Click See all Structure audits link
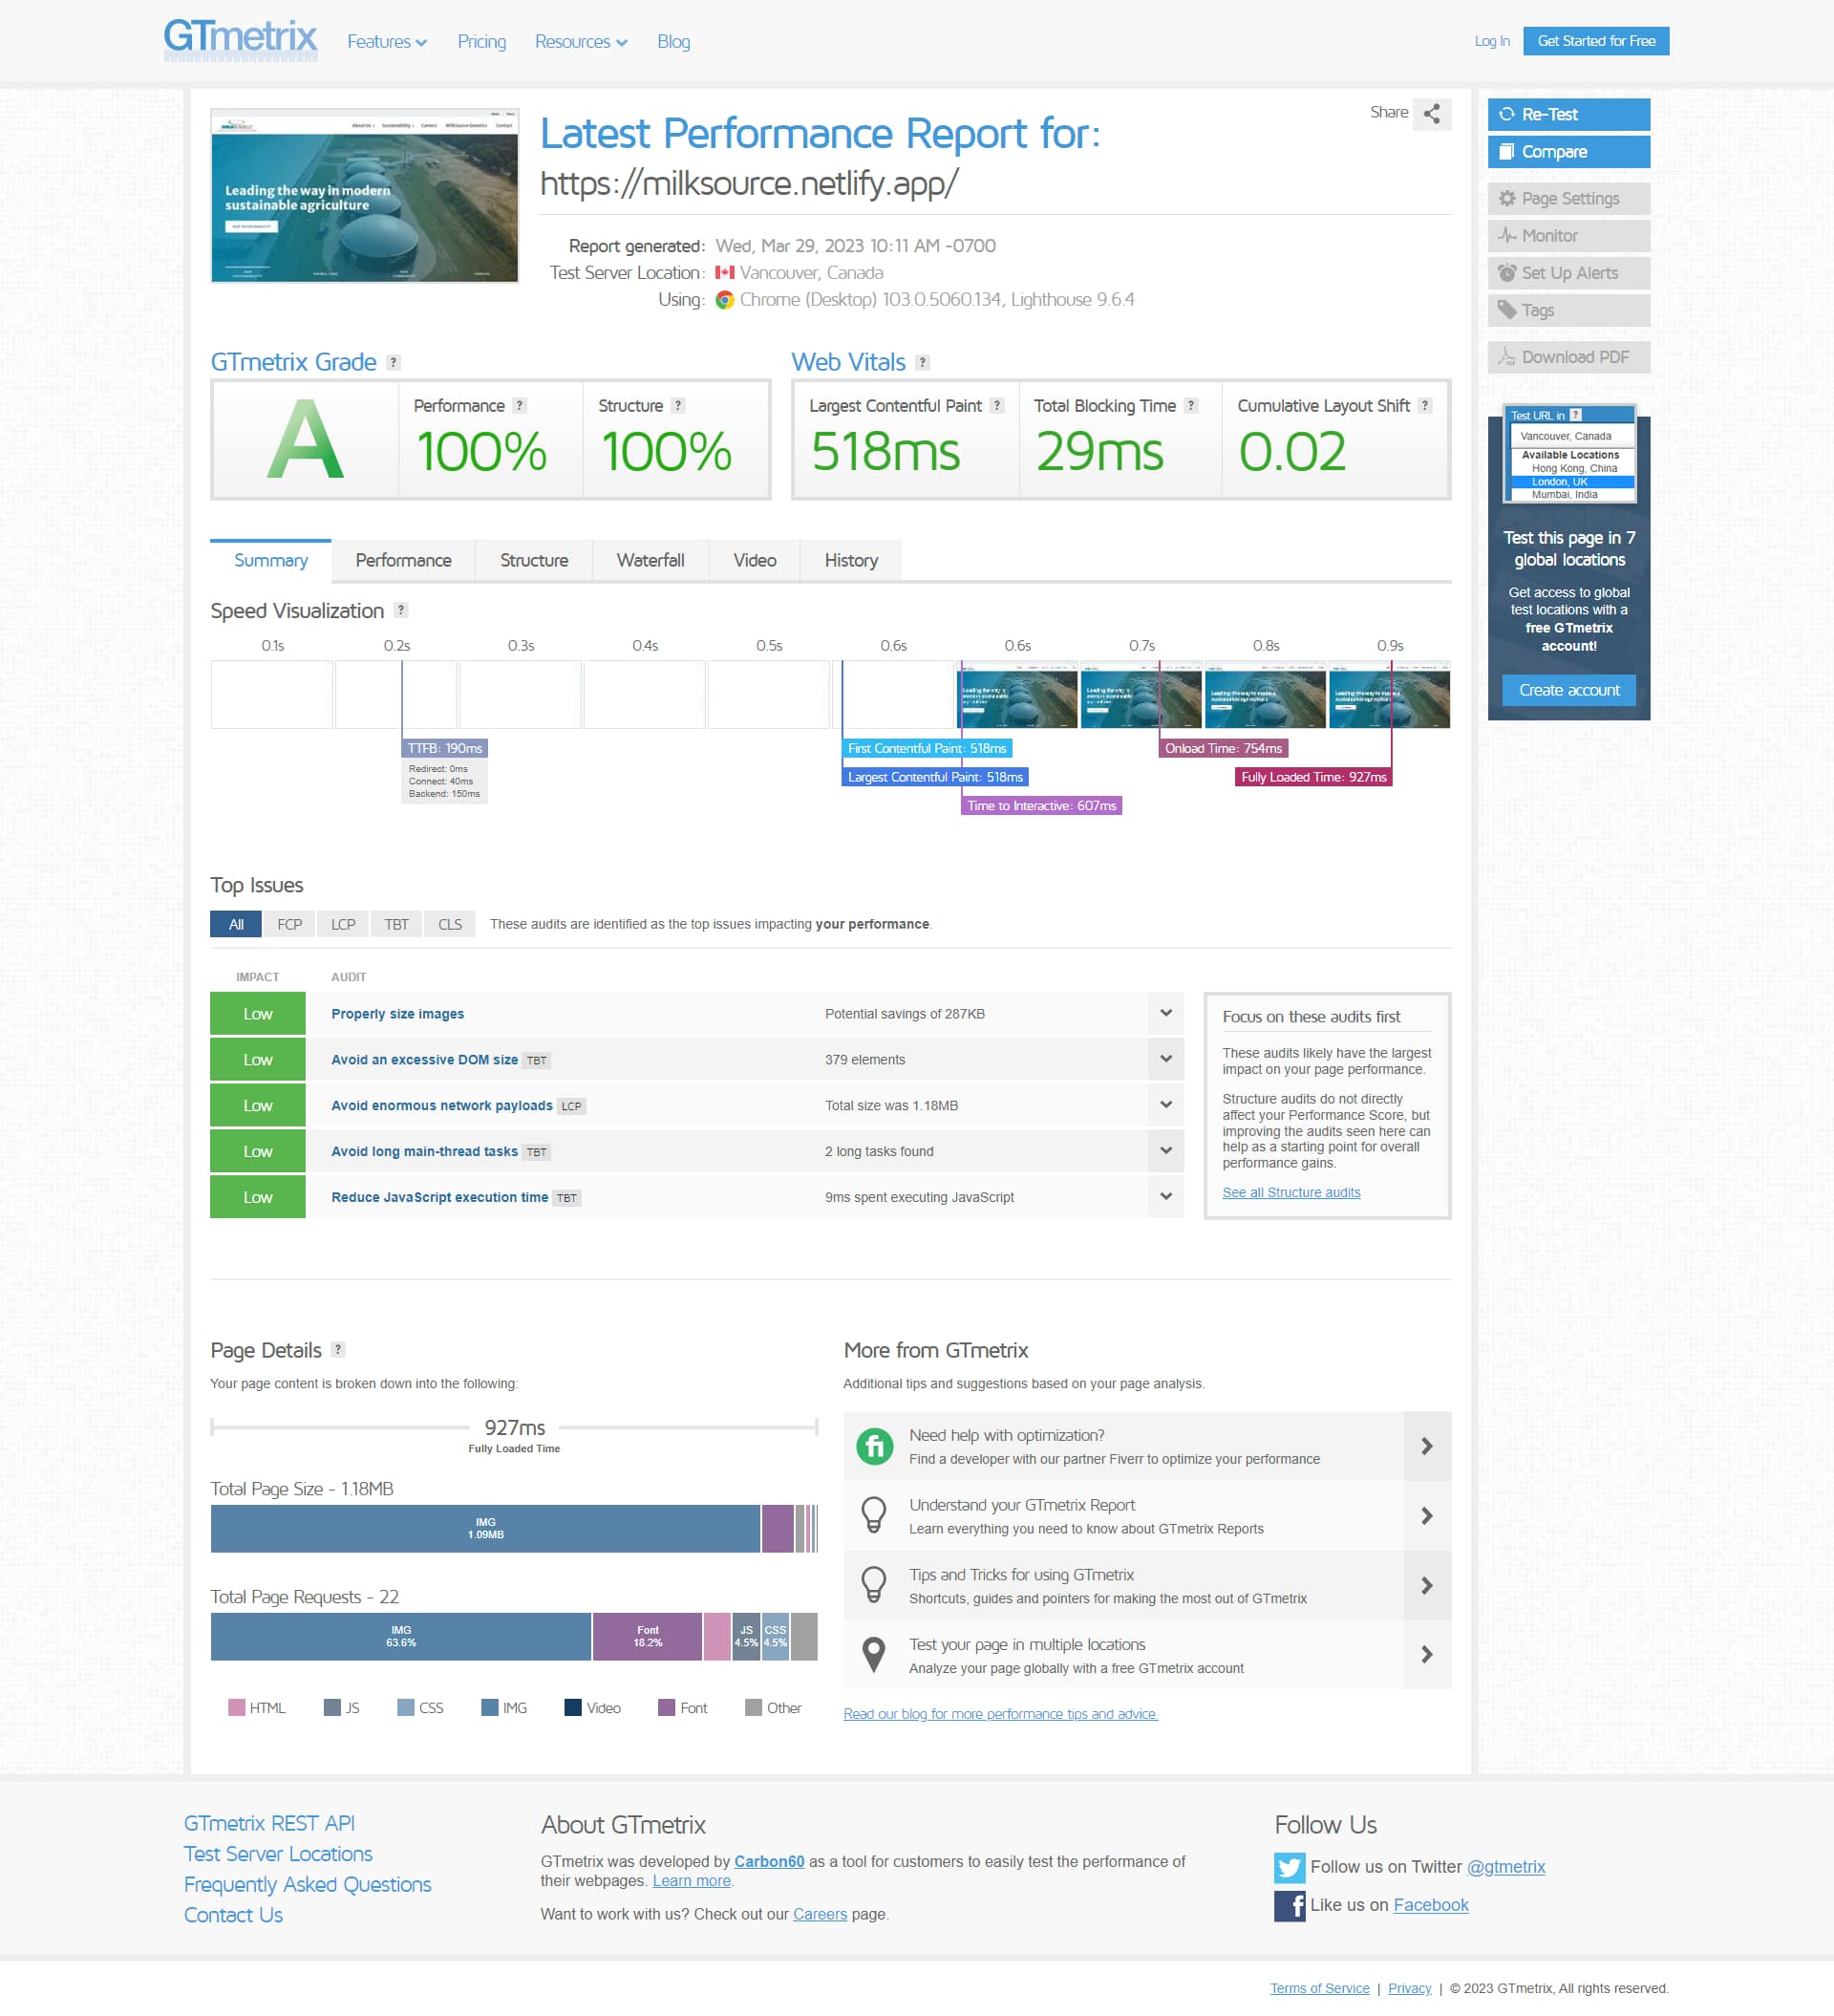The image size is (1834, 2016). point(1291,1192)
